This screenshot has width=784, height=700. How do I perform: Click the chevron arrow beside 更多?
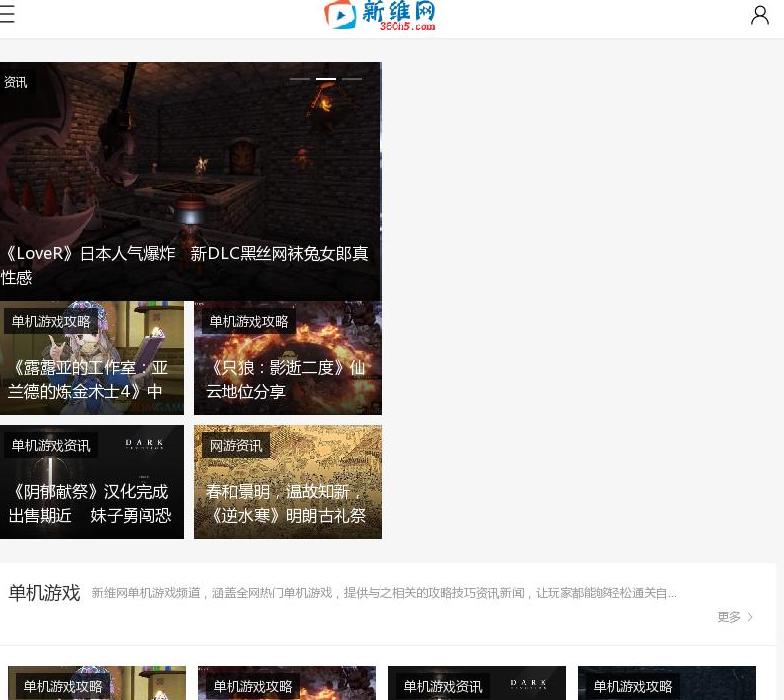click(750, 617)
